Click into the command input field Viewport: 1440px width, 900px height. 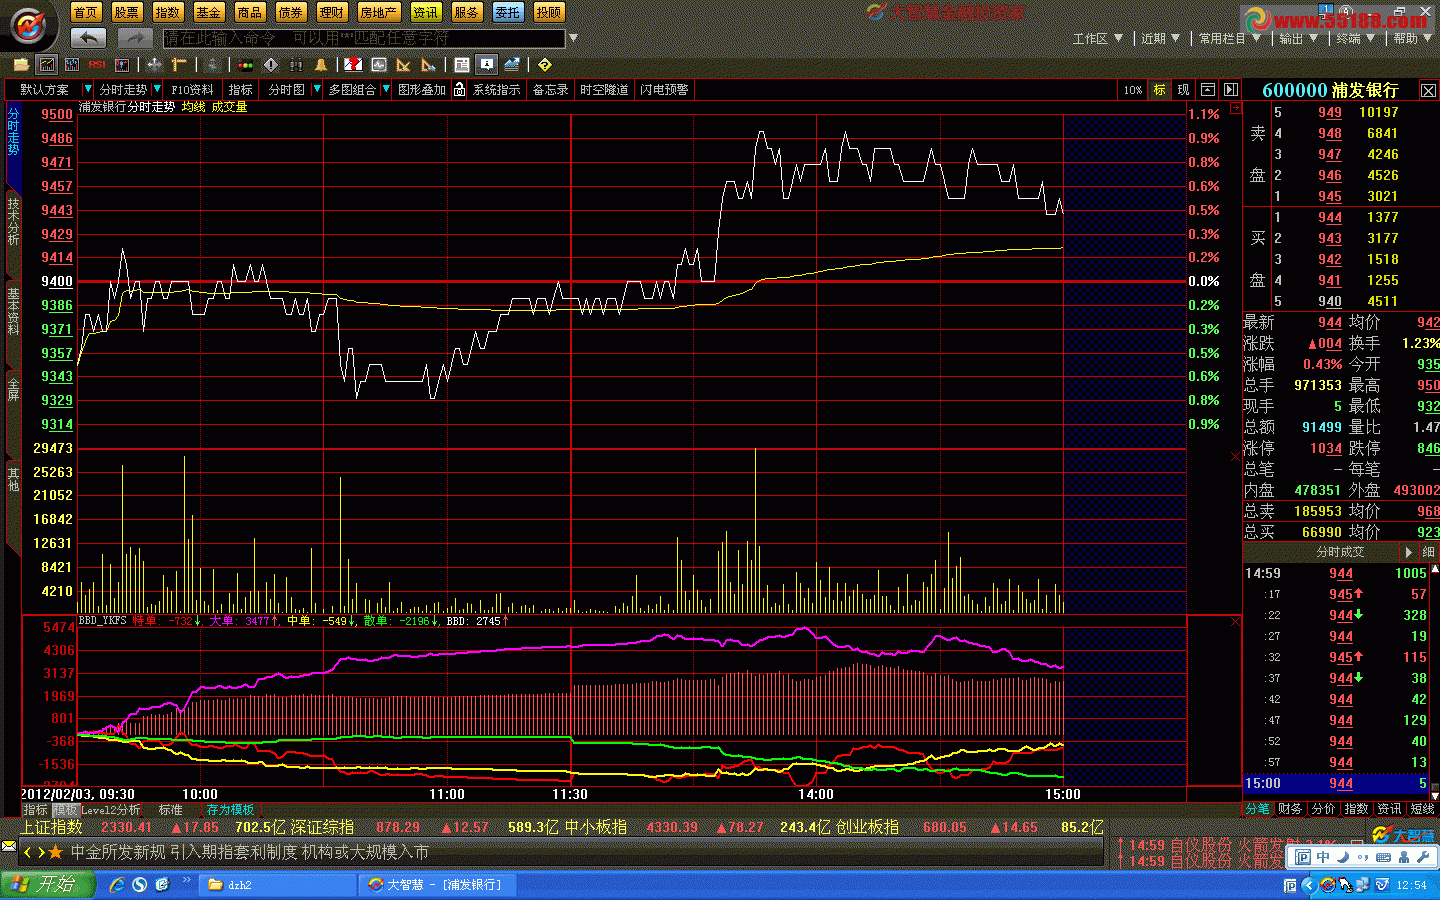(x=364, y=38)
